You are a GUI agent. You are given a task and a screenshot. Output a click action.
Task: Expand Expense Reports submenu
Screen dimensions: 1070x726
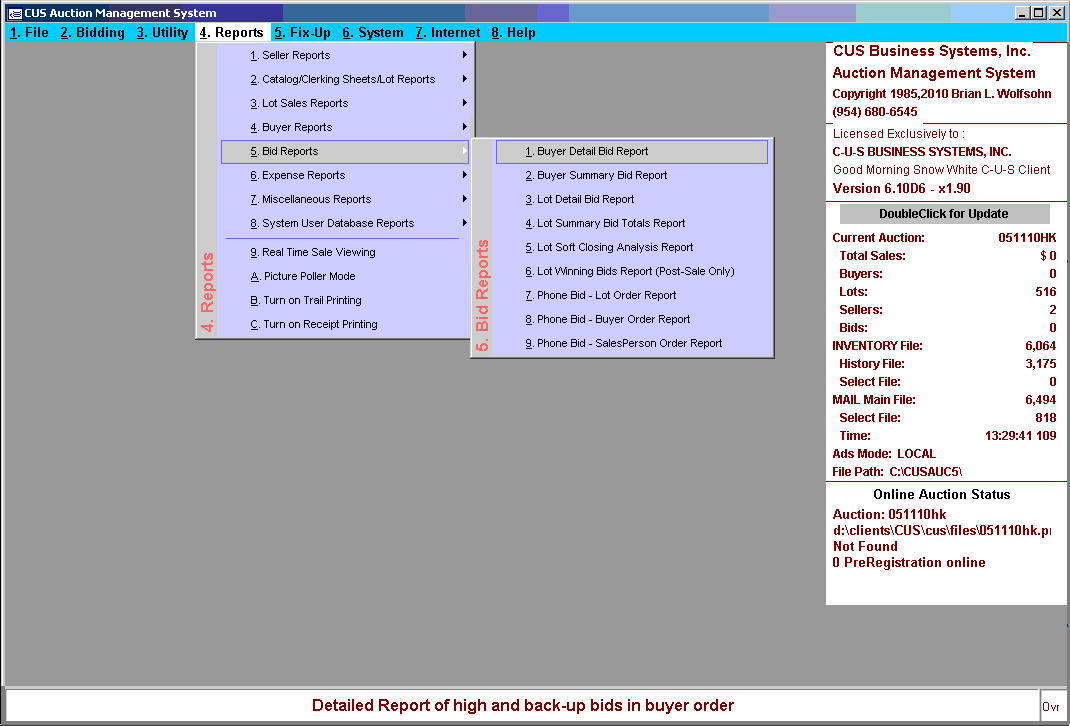click(345, 175)
